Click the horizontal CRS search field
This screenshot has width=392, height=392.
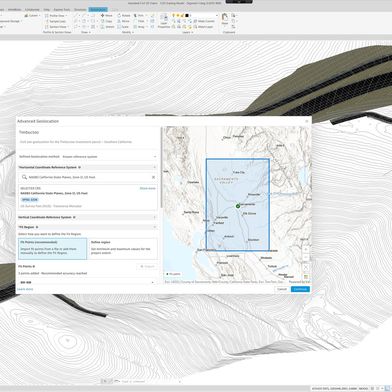pos(88,177)
